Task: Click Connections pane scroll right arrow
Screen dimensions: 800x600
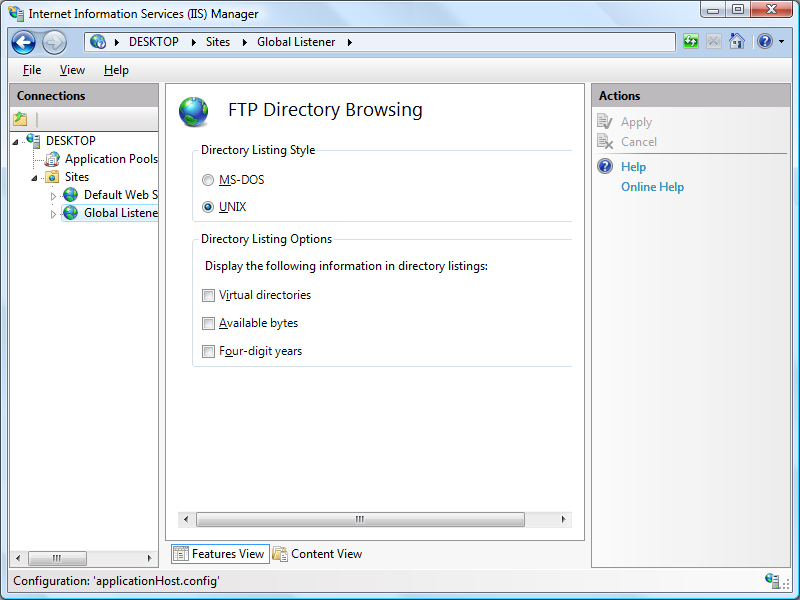Action: 149,558
